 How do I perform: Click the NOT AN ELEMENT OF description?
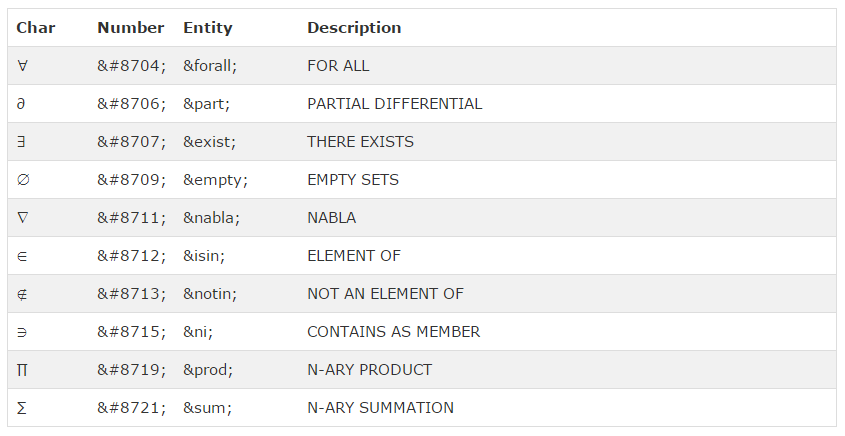(x=385, y=294)
